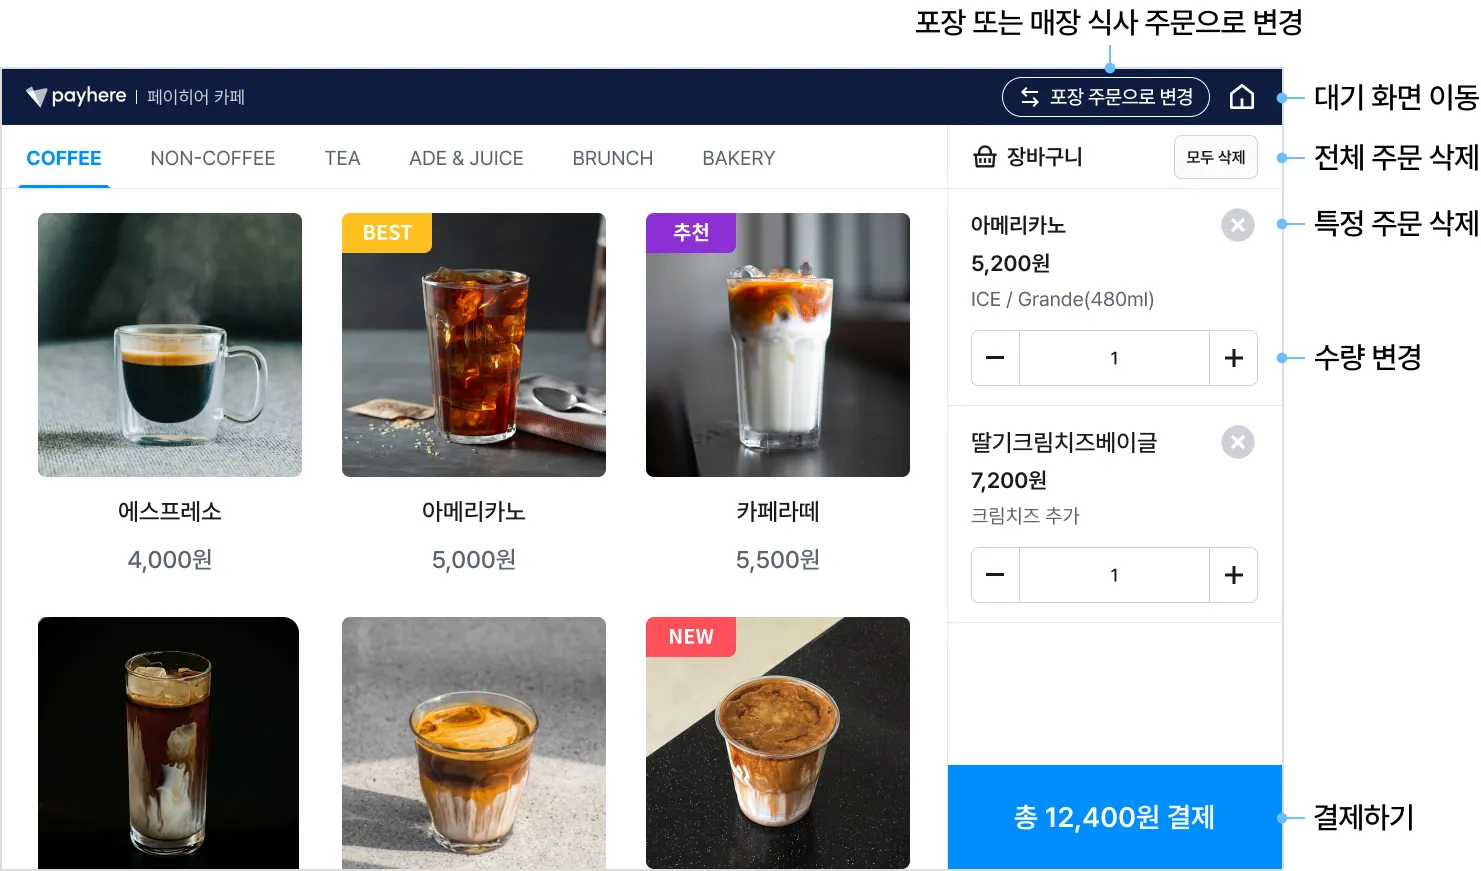Open the ADE & JUICE category
This screenshot has width=1481, height=871.
tap(466, 158)
